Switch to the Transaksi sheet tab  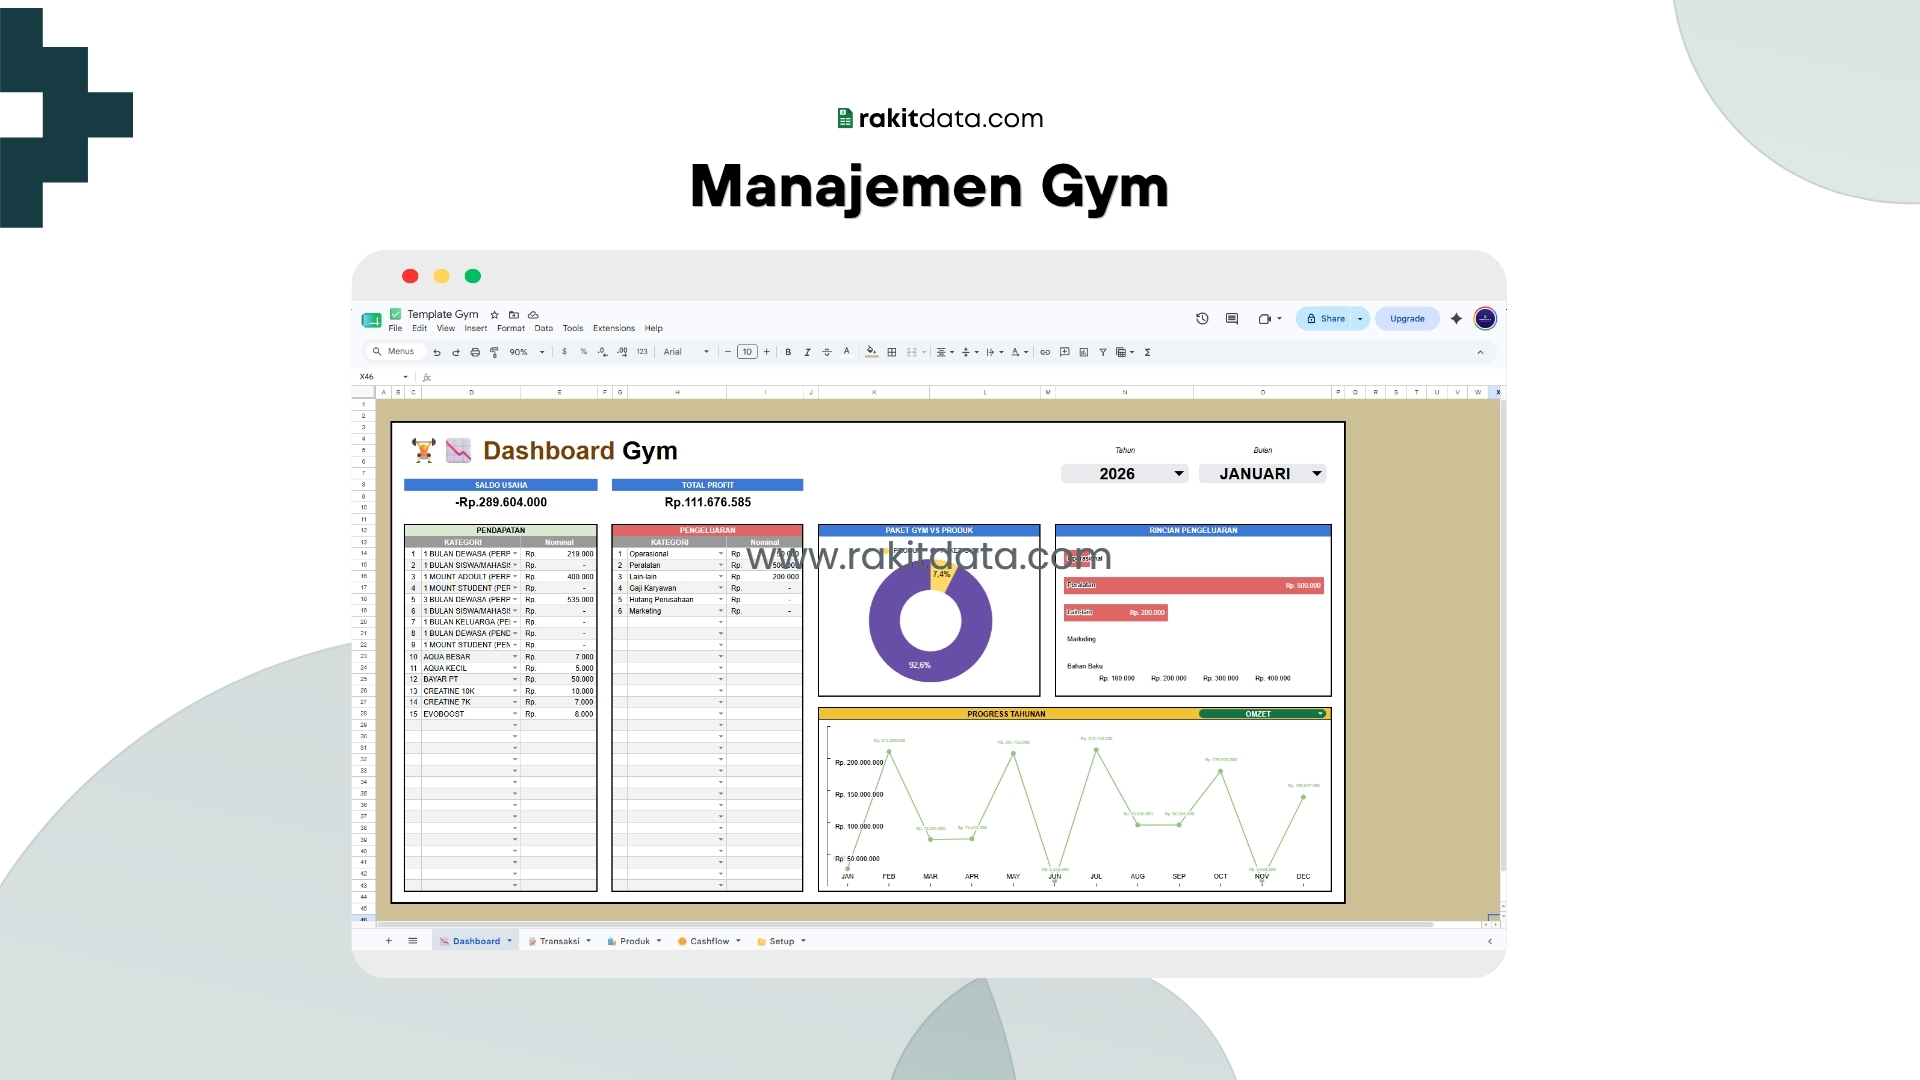click(x=560, y=941)
